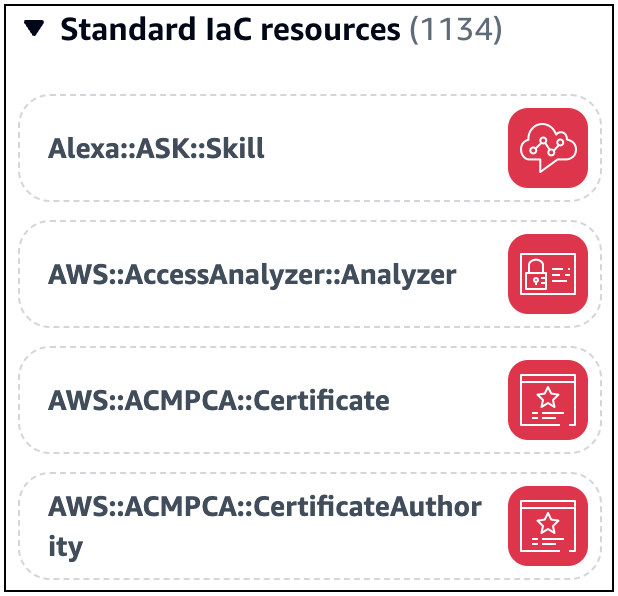The image size is (618, 596).
Task: Collapse the Standard IaC resources section triangle
Action: point(36,29)
